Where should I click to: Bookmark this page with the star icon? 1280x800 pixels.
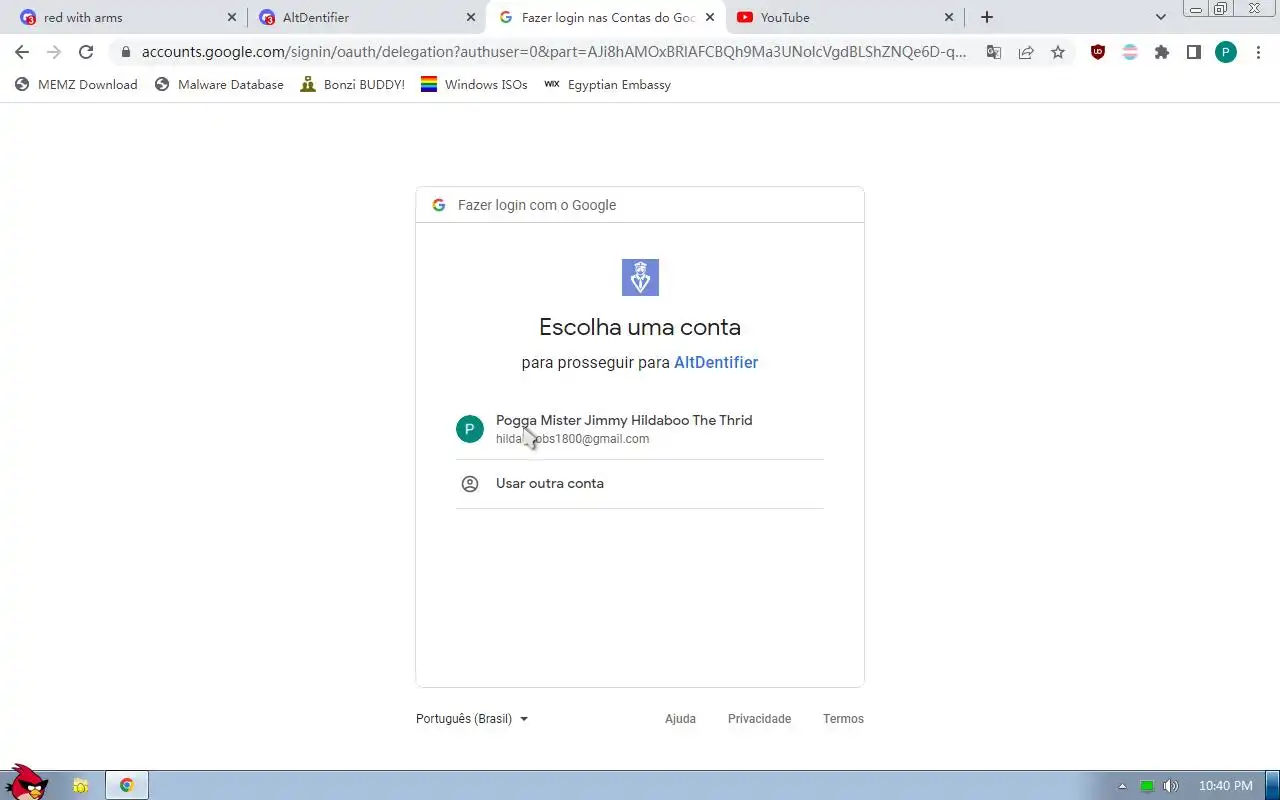pos(1058,52)
